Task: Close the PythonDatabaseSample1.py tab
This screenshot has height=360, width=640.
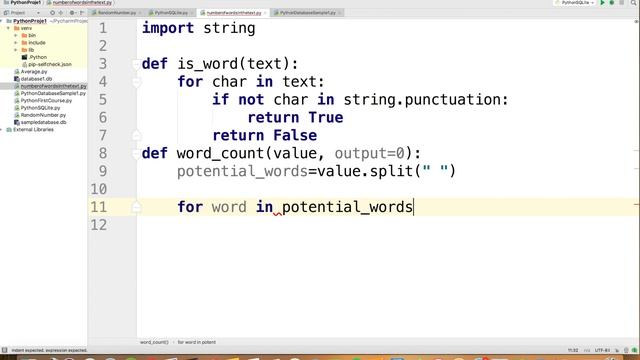Action: coord(340,13)
